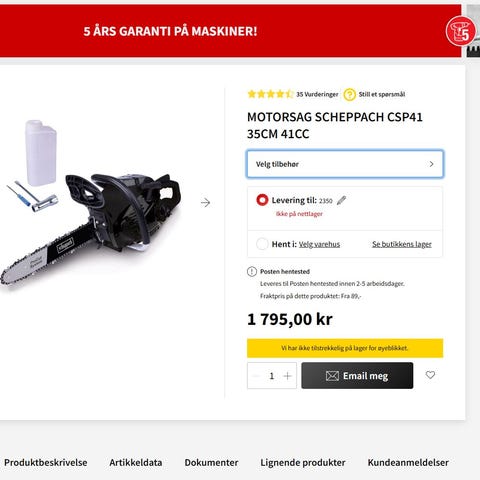The image size is (480, 480).
Task: Click the star rating icons
Action: pos(270,94)
